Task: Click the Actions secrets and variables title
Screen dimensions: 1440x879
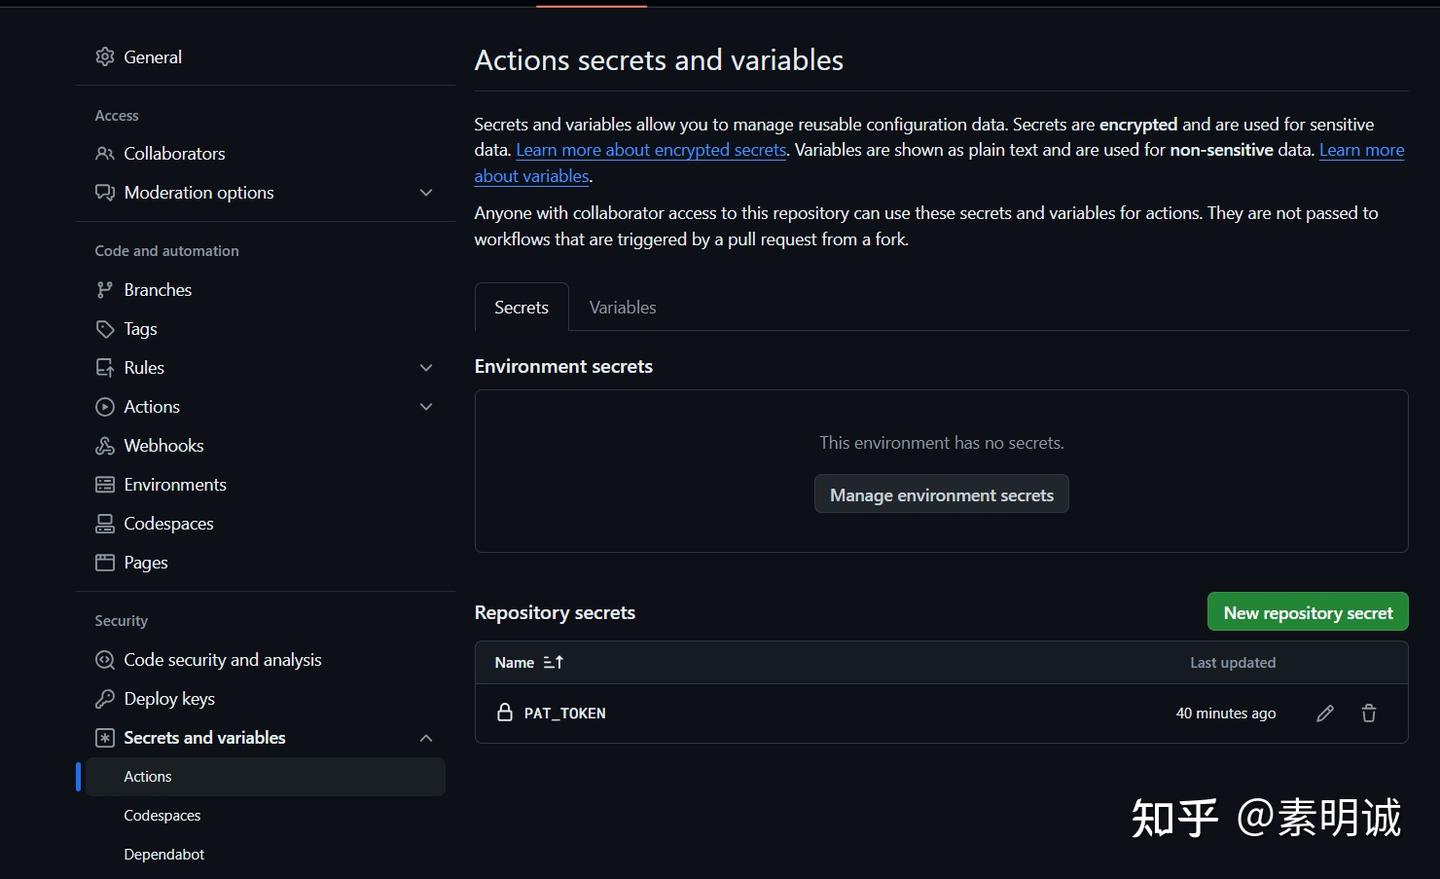Action: click(x=659, y=60)
